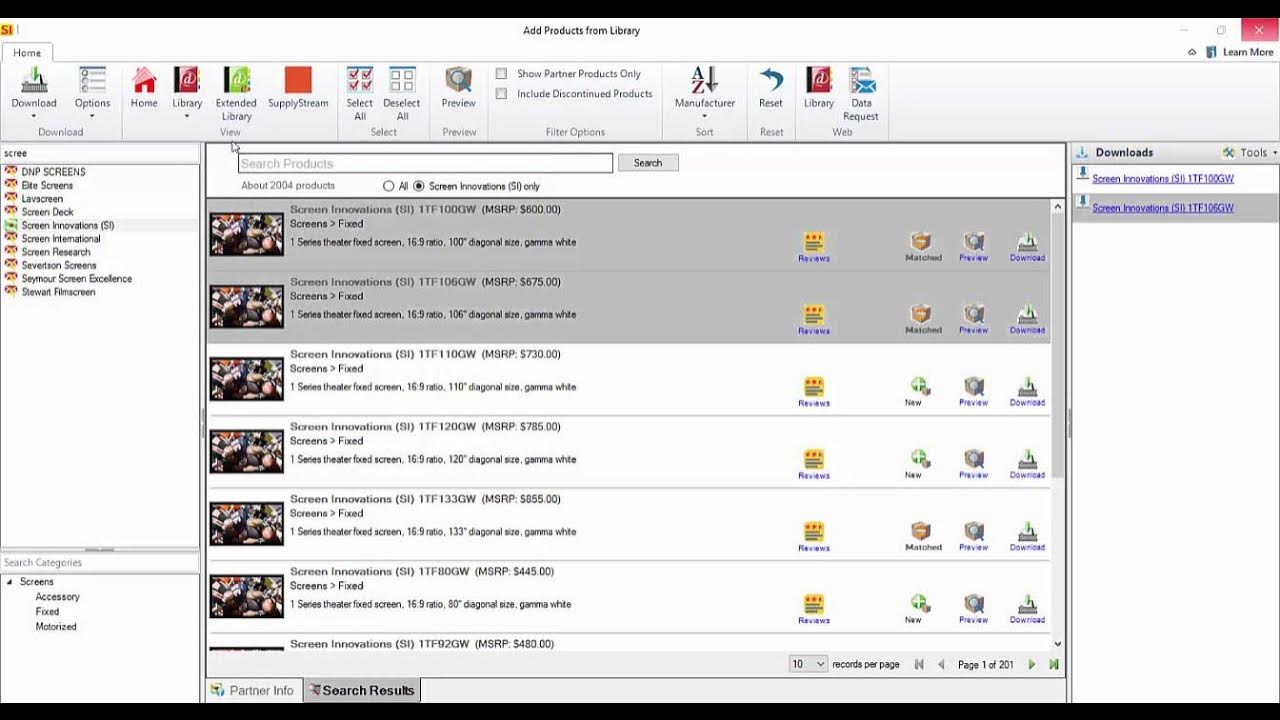Click the Search Categories field
1280x720 pixels.
point(100,563)
